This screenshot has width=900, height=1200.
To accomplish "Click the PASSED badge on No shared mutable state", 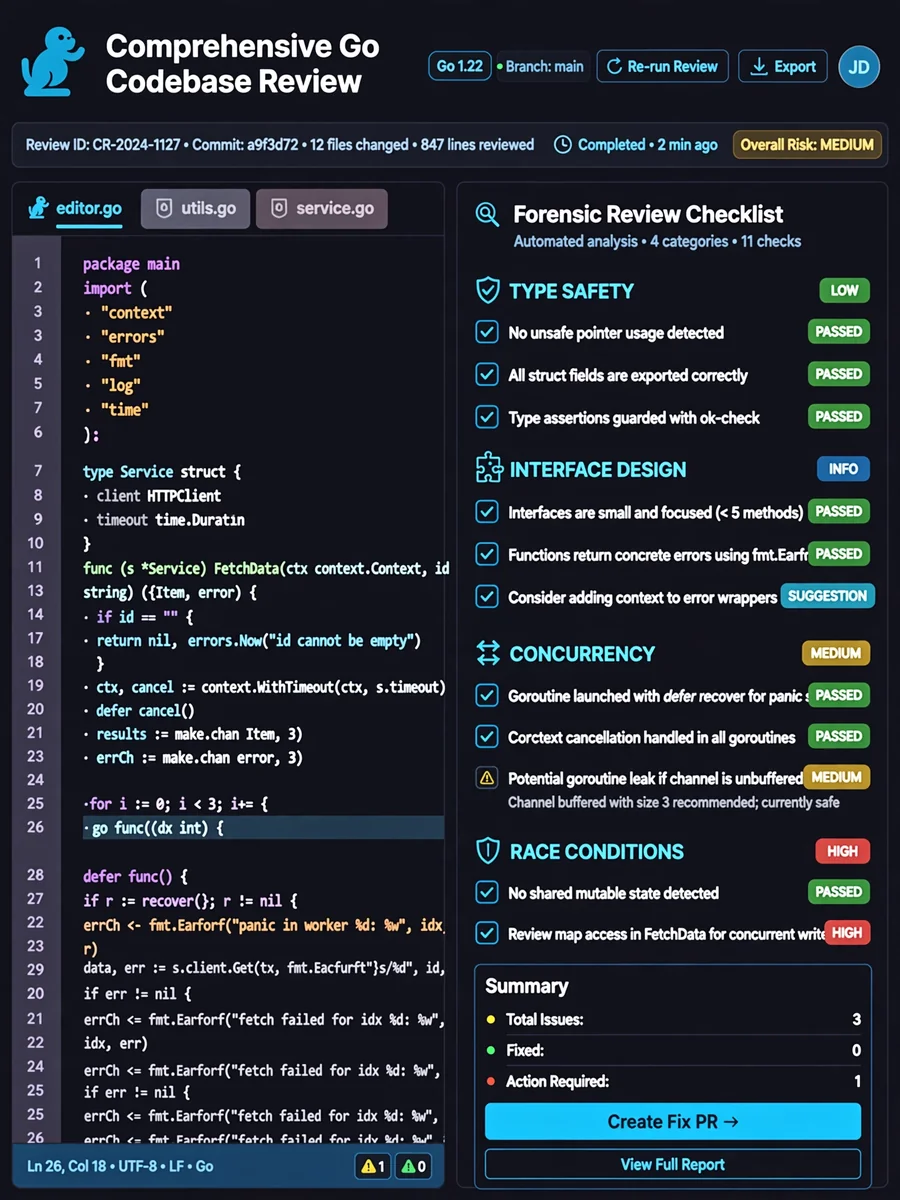I will (x=838, y=891).
